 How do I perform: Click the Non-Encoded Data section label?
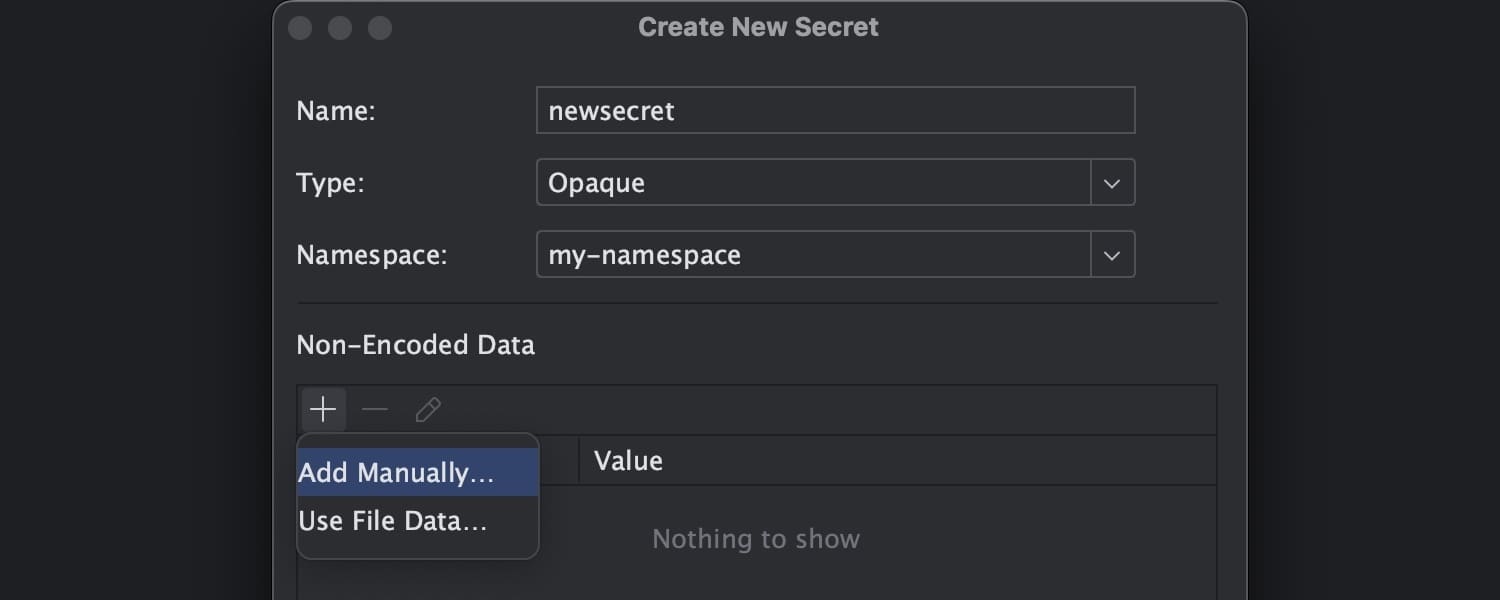click(x=415, y=344)
